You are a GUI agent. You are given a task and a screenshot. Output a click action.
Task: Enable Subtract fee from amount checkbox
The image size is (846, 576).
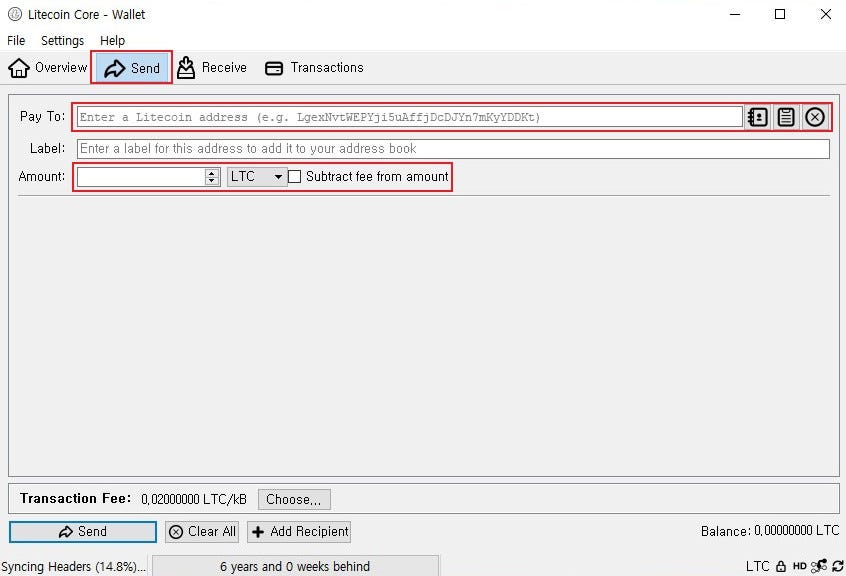pyautogui.click(x=295, y=176)
